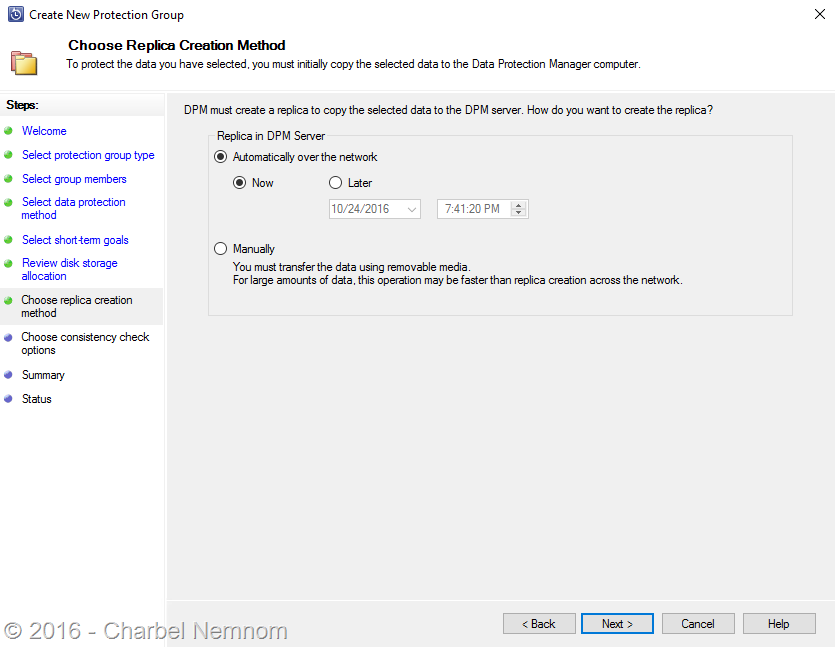This screenshot has height=647, width=835.
Task: Increase time with the spinner up arrow
Action: [519, 204]
